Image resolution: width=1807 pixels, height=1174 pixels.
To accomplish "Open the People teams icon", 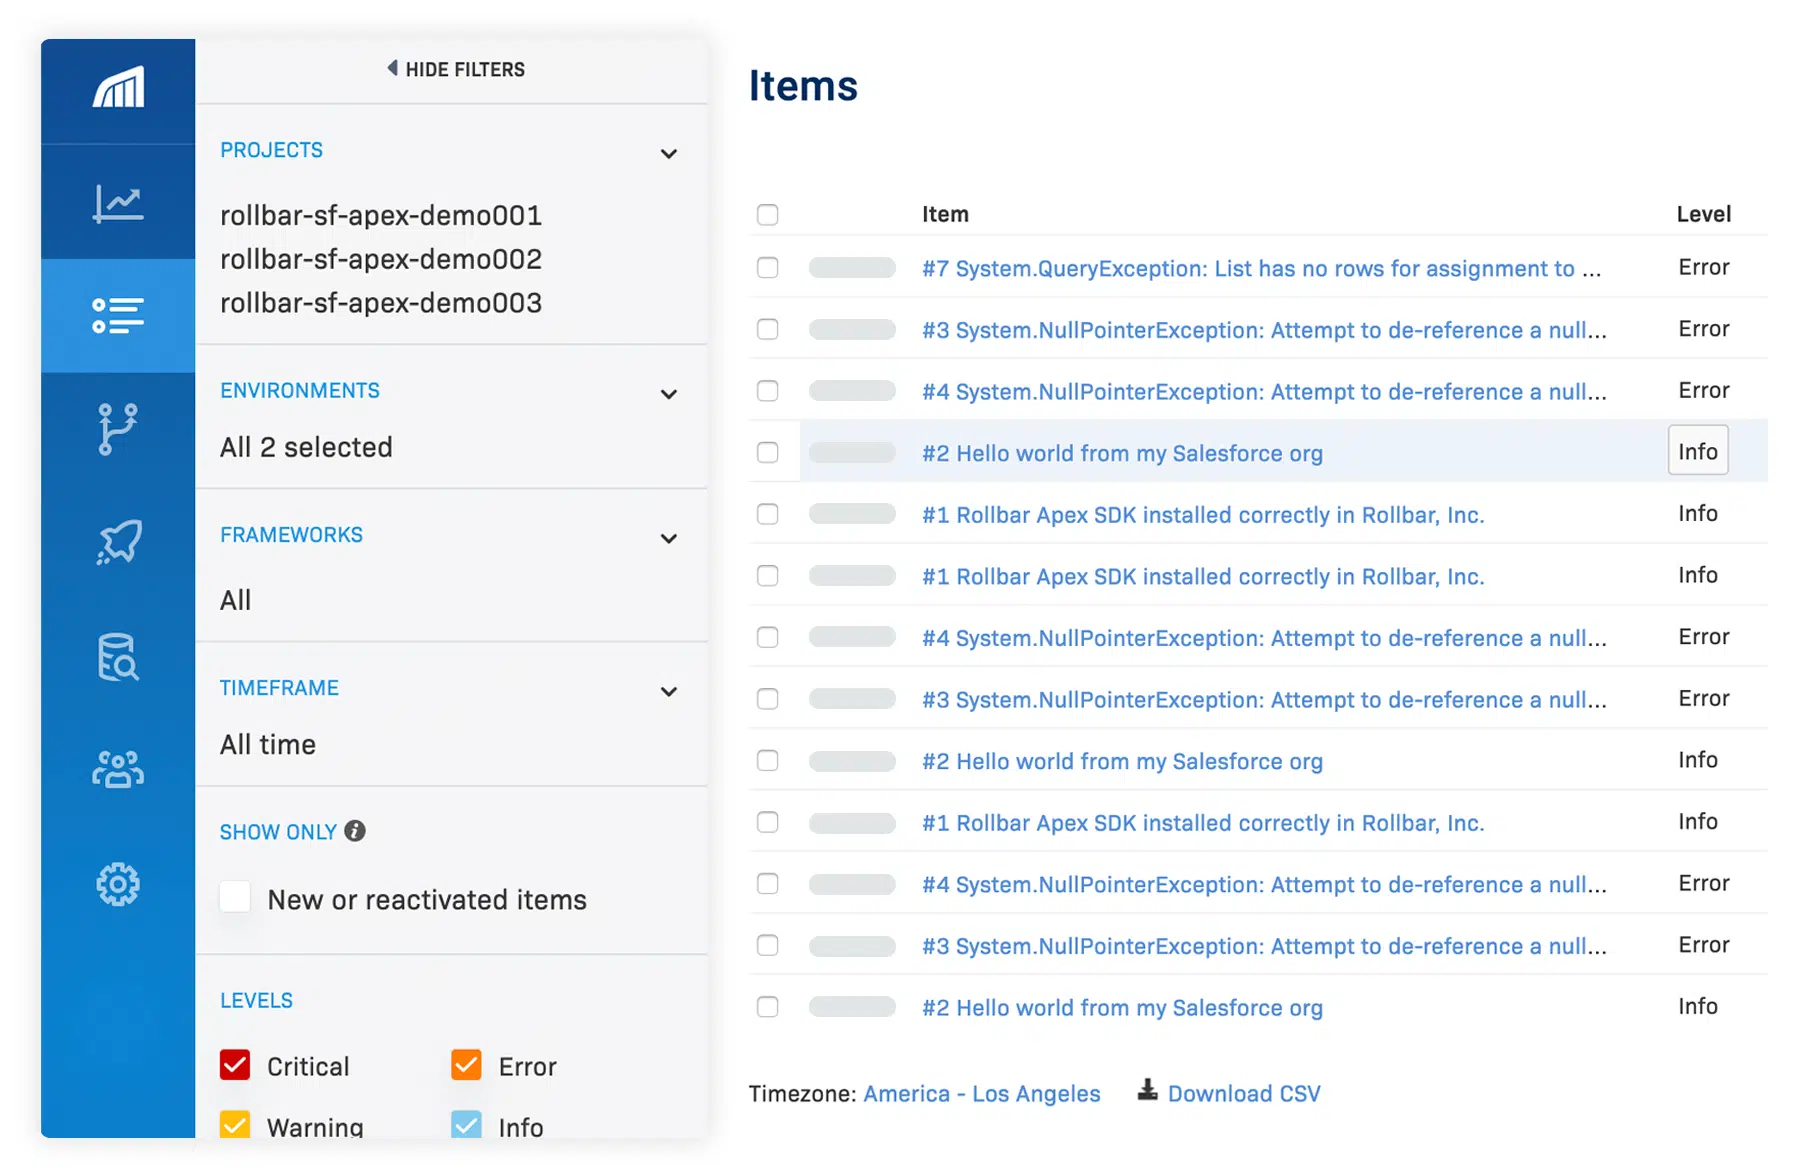I will click(x=117, y=770).
